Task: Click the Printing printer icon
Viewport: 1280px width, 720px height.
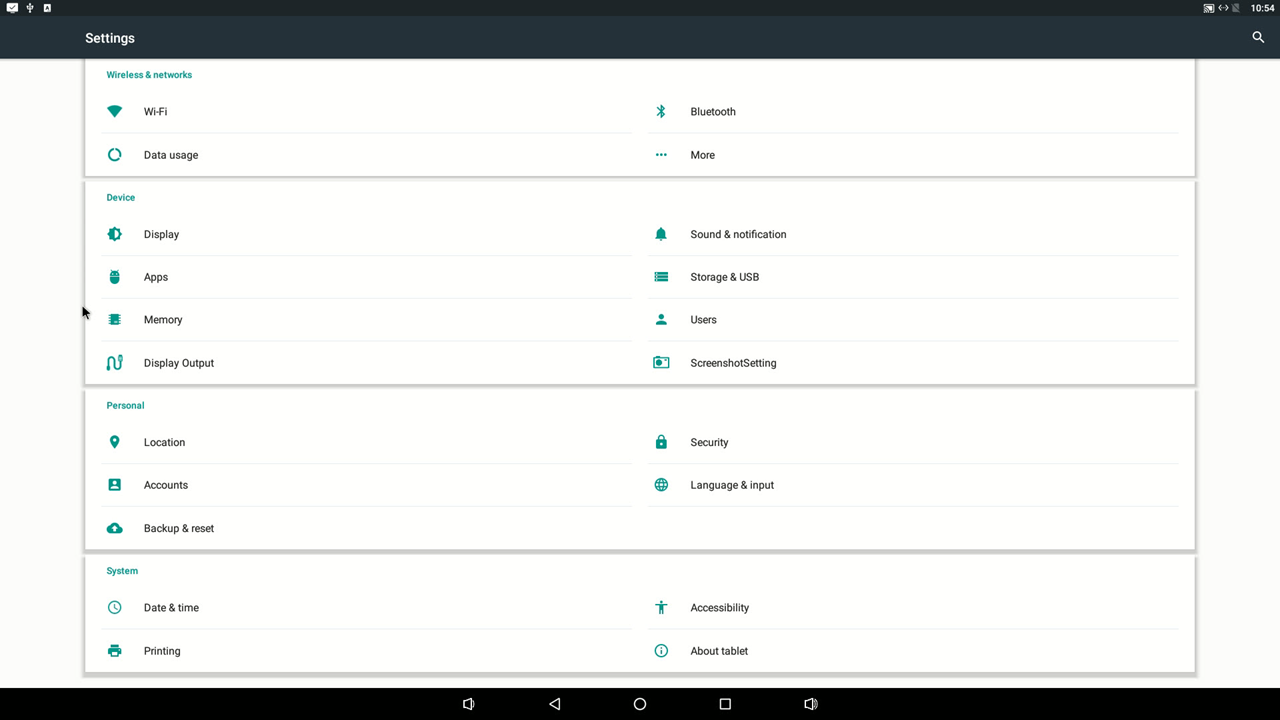Action: [x=115, y=651]
